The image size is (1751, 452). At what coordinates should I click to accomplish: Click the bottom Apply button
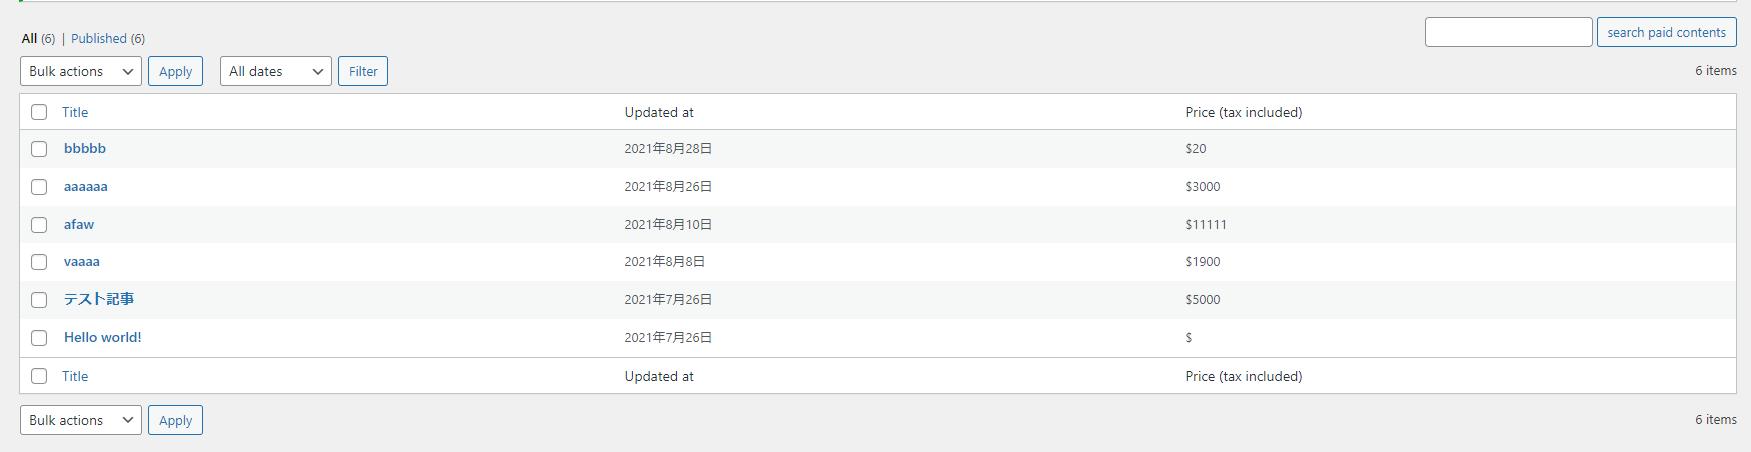(176, 420)
